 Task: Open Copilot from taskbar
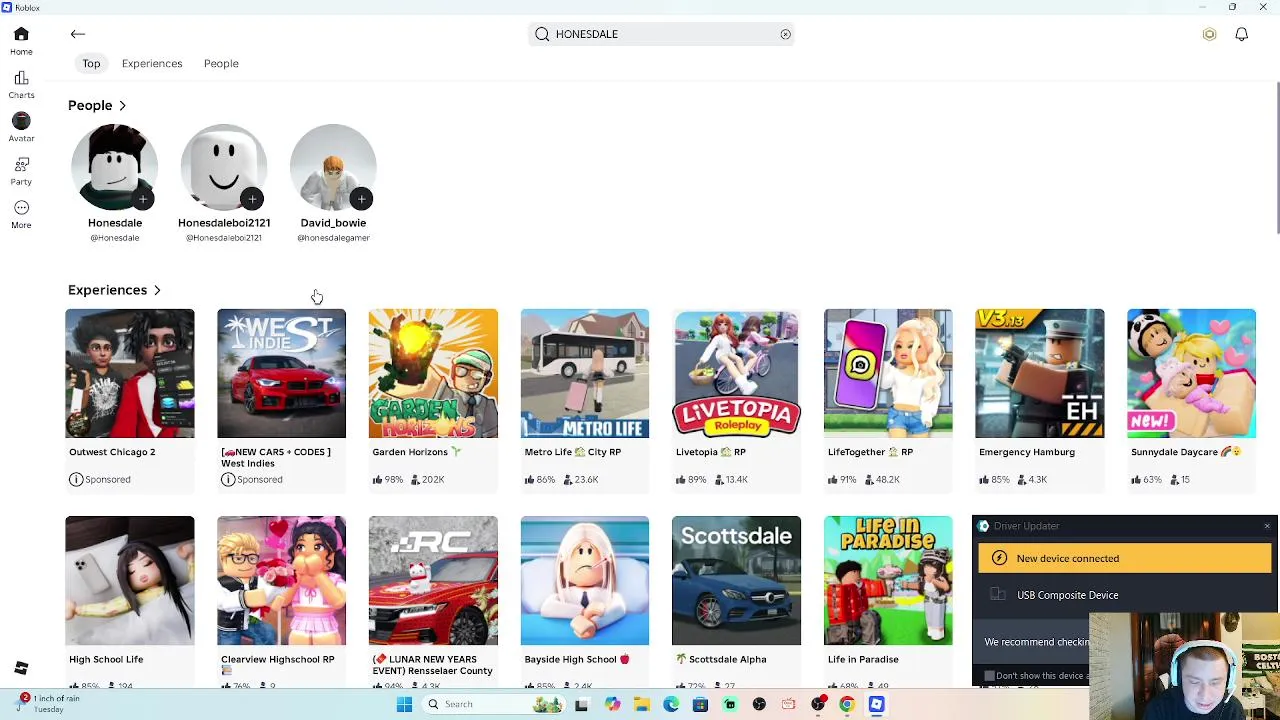point(612,704)
